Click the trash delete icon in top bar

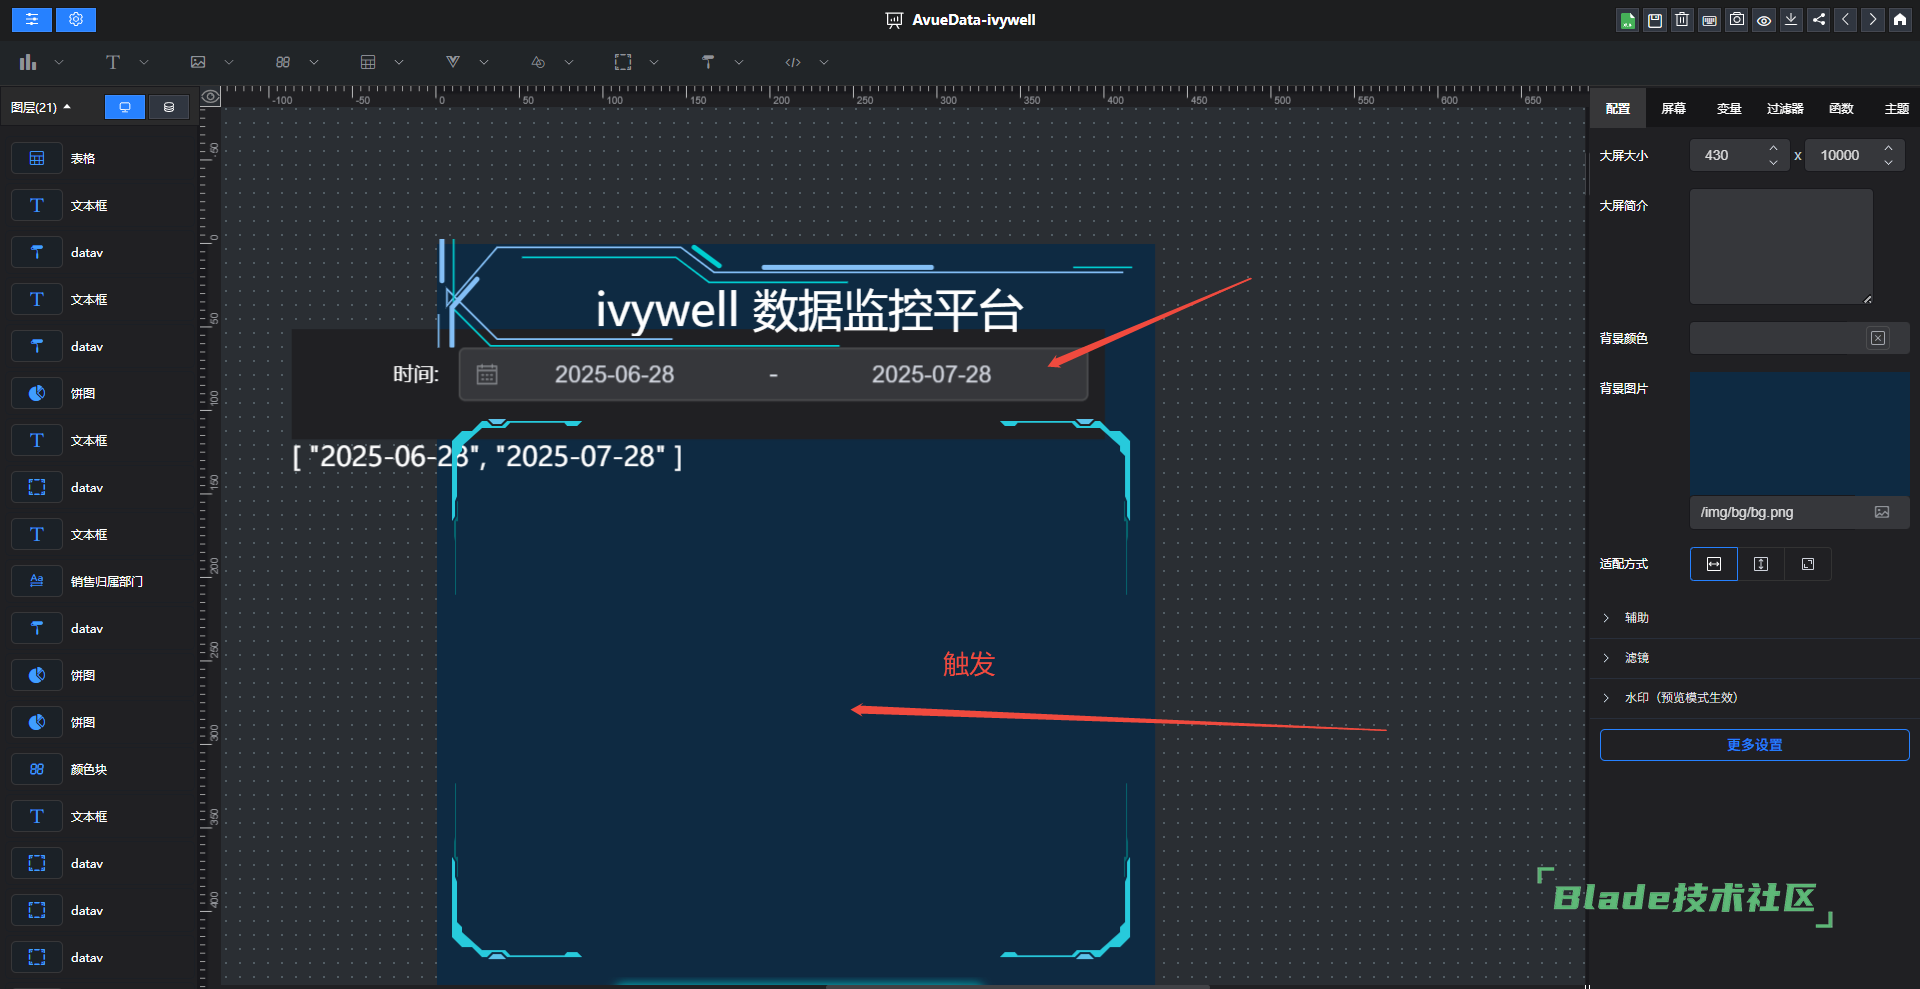click(1682, 20)
